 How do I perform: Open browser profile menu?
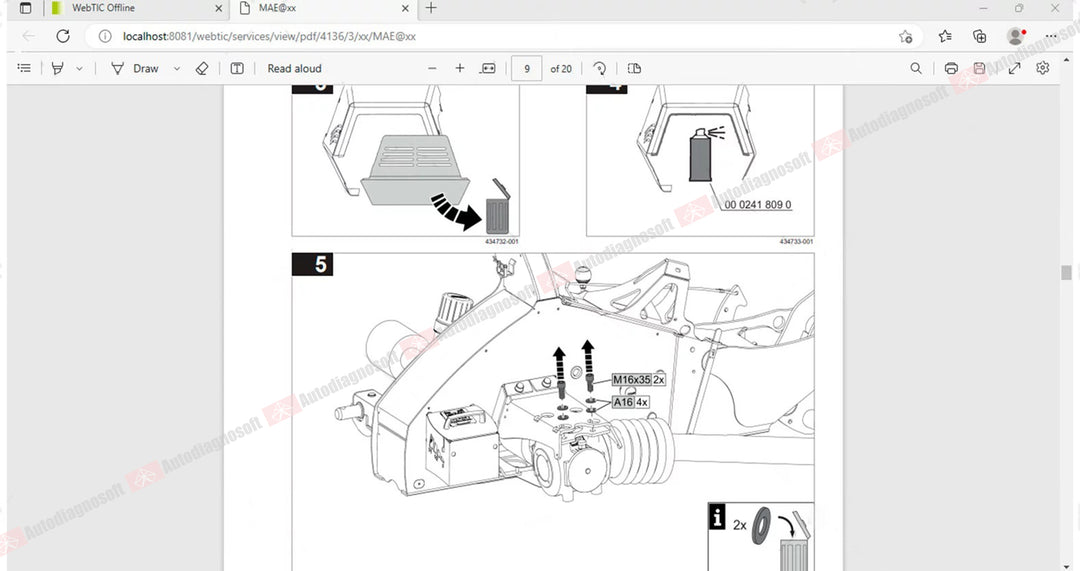coord(1016,37)
